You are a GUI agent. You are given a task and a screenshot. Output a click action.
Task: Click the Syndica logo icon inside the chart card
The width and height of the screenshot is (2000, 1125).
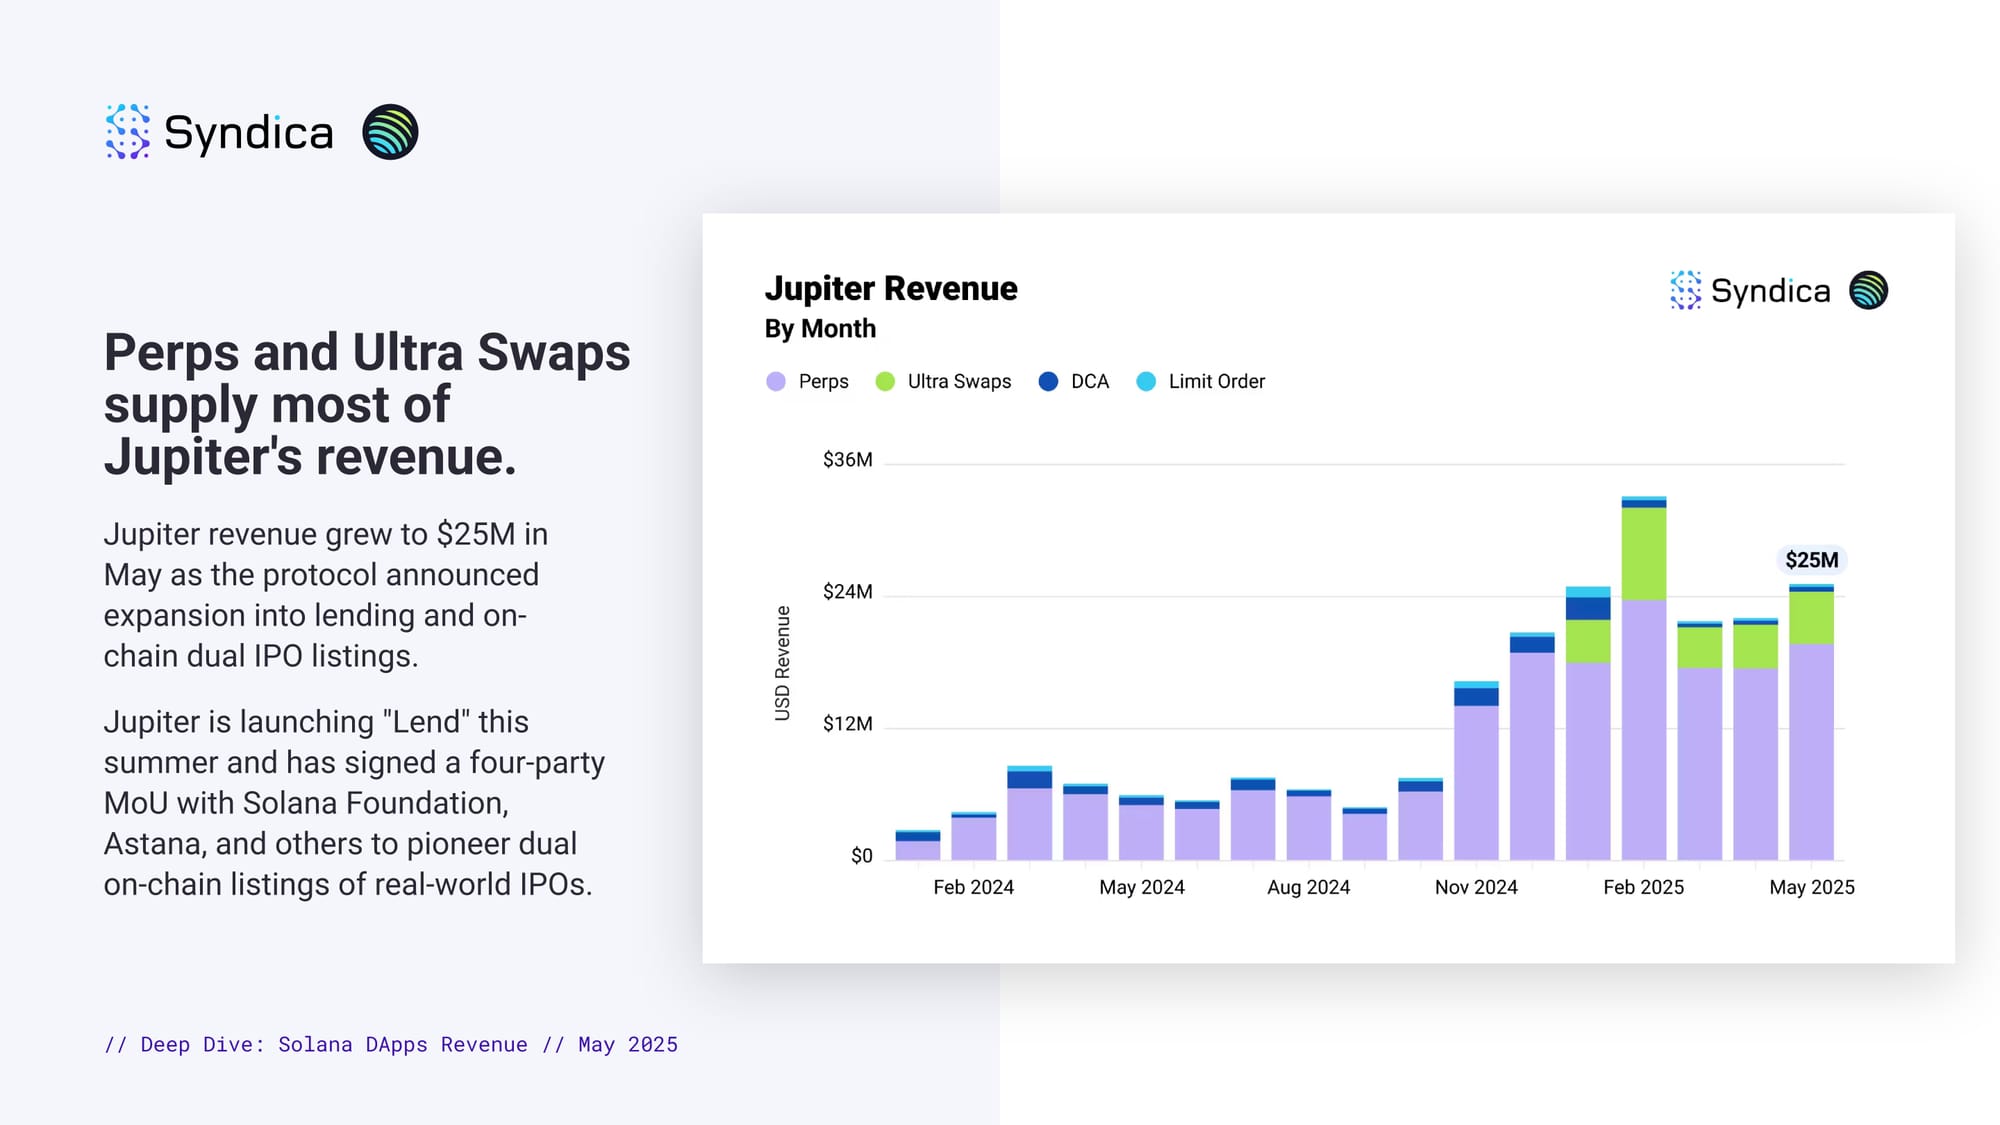(1685, 290)
